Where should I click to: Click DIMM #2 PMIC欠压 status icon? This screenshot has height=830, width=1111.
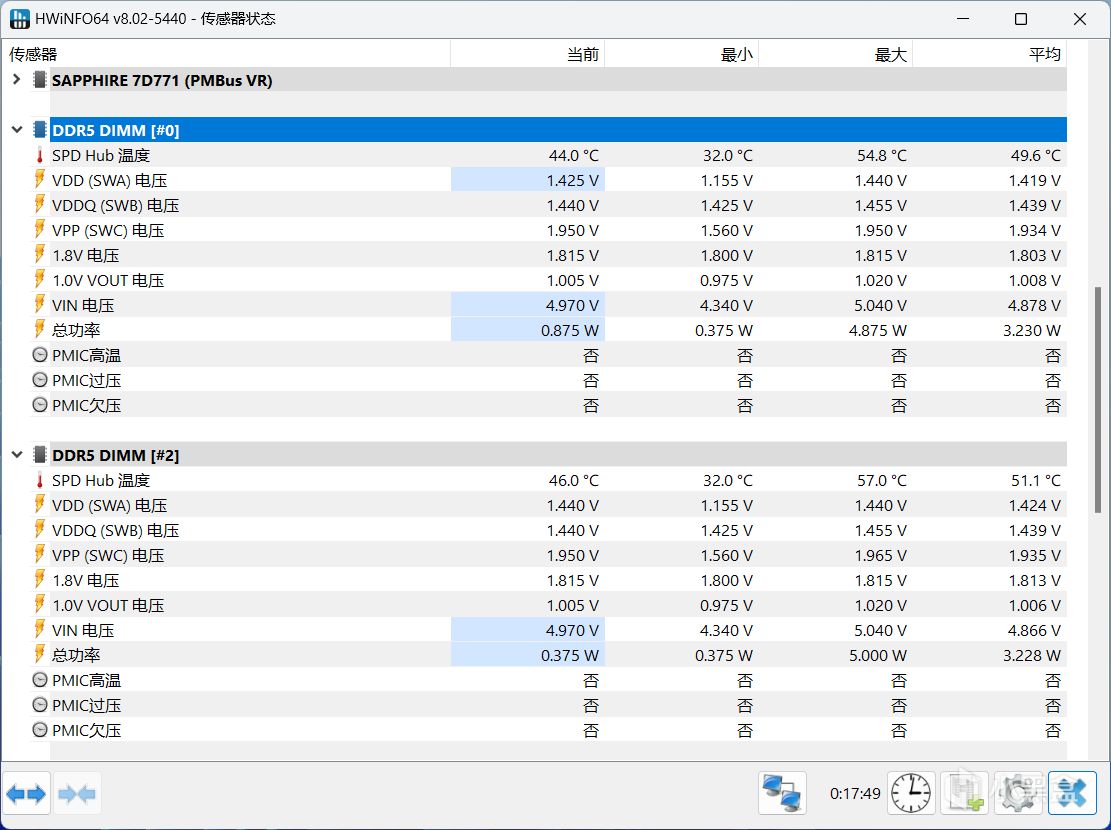(40, 729)
